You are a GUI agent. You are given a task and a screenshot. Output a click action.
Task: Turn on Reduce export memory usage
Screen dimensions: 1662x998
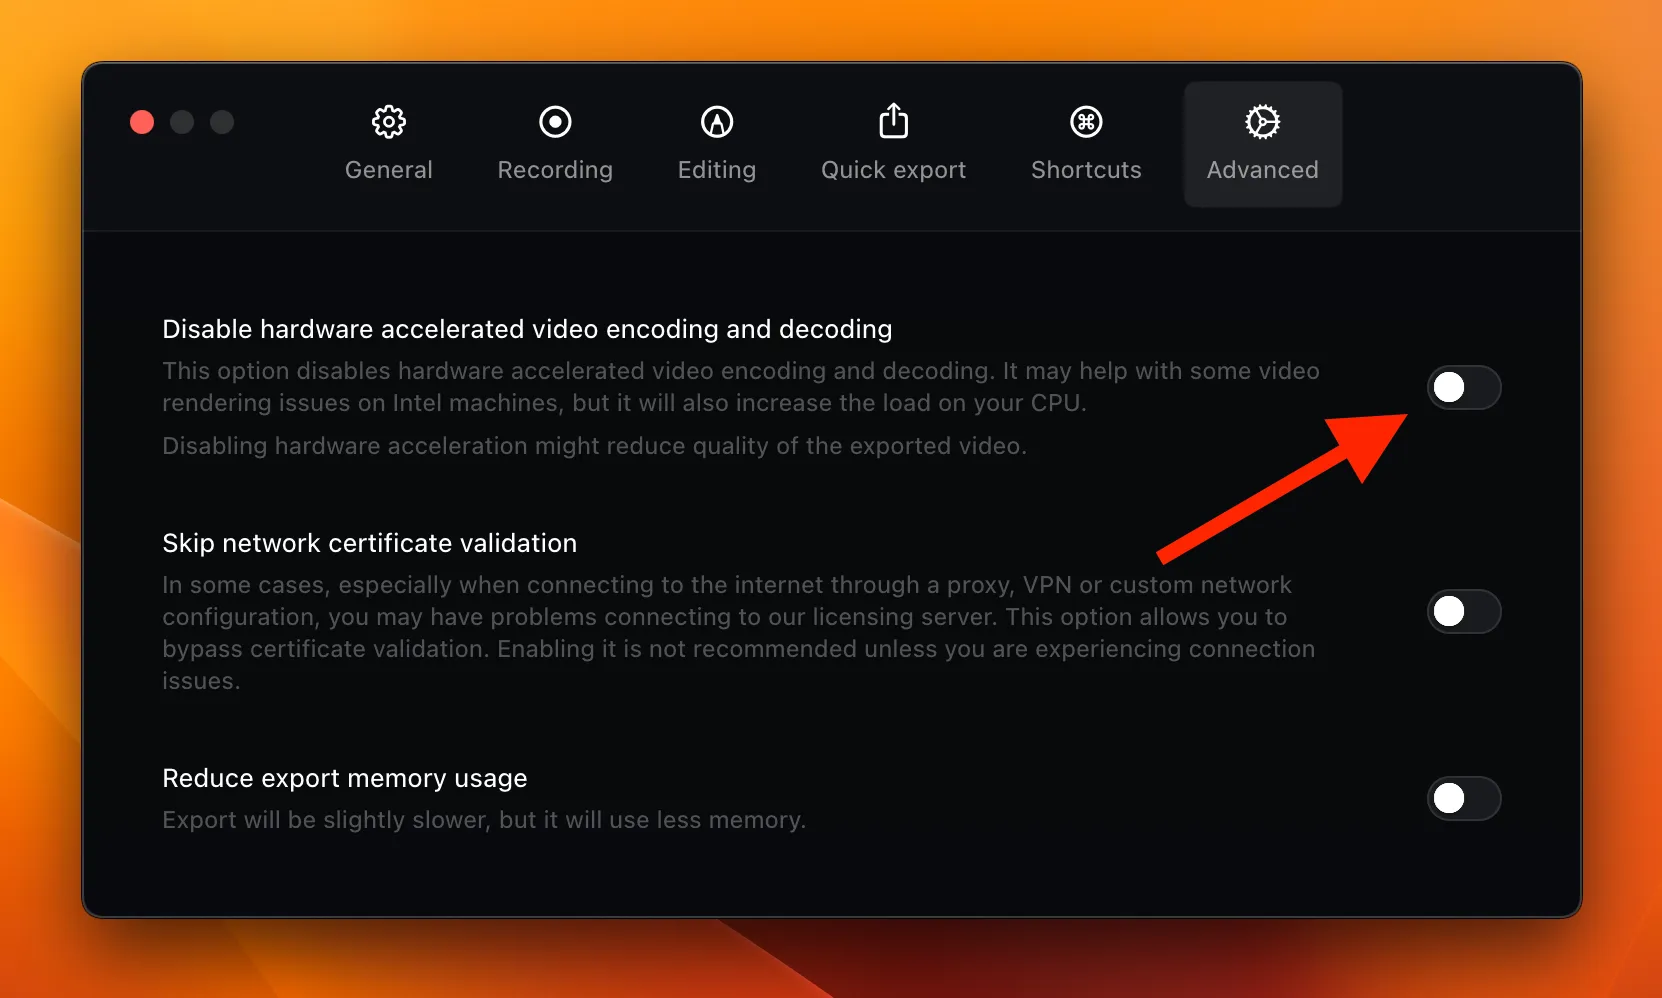[x=1463, y=799]
